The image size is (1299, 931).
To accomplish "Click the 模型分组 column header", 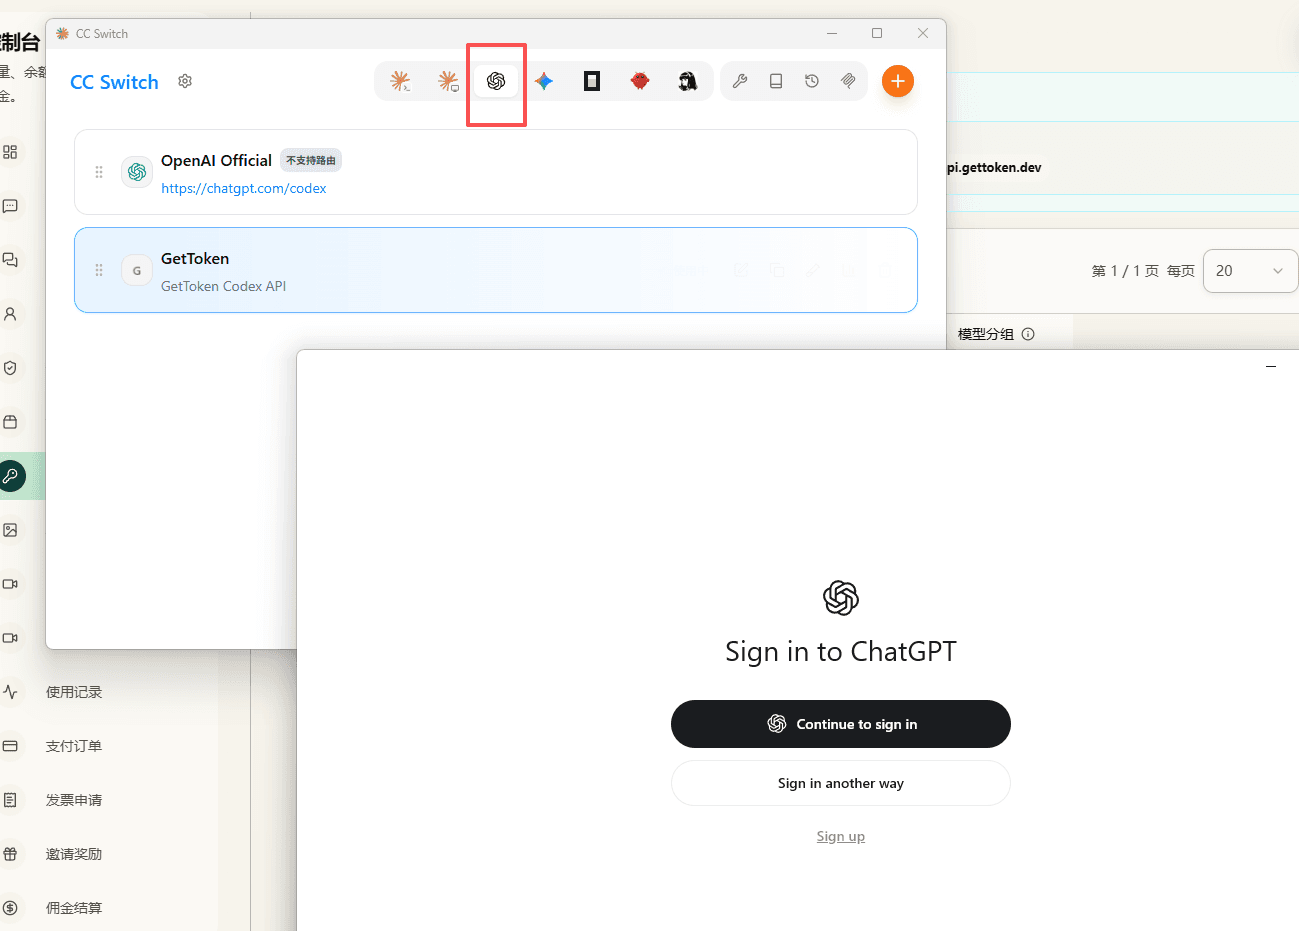I will 986,334.
